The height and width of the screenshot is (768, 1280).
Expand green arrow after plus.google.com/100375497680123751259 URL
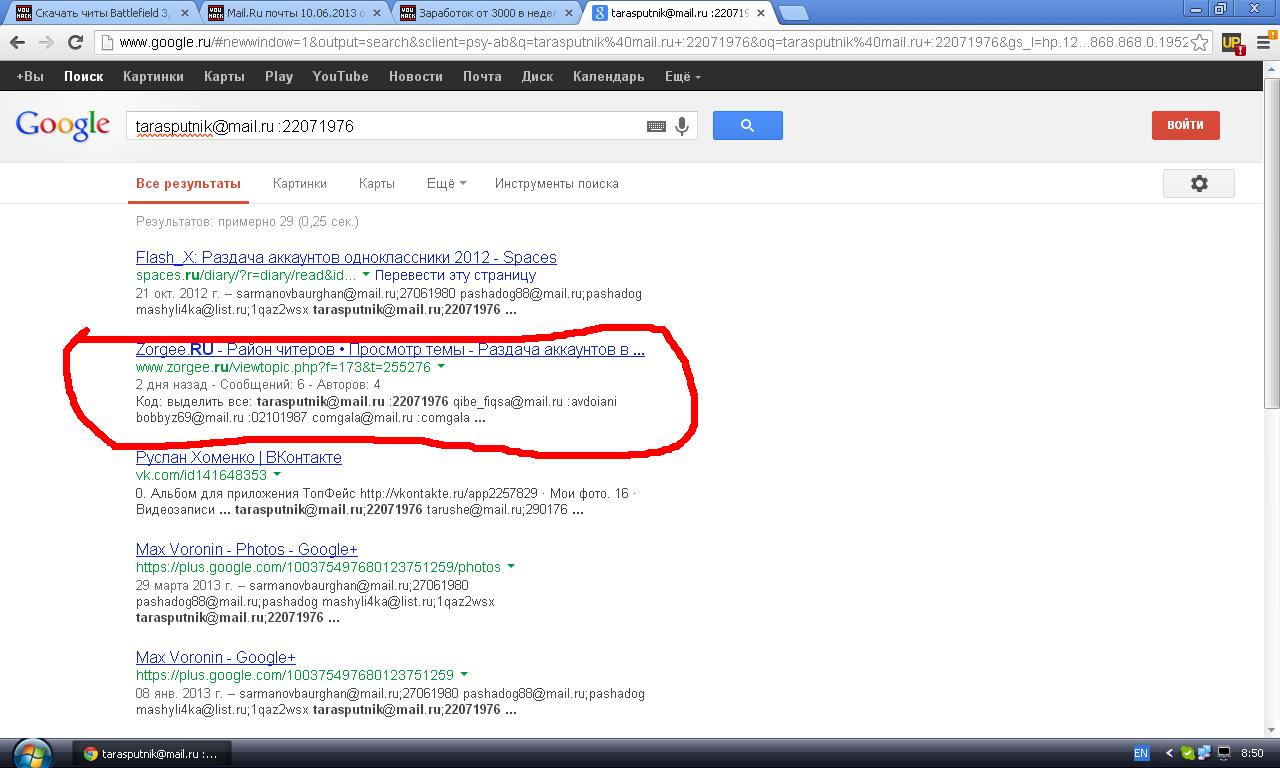(x=464, y=675)
